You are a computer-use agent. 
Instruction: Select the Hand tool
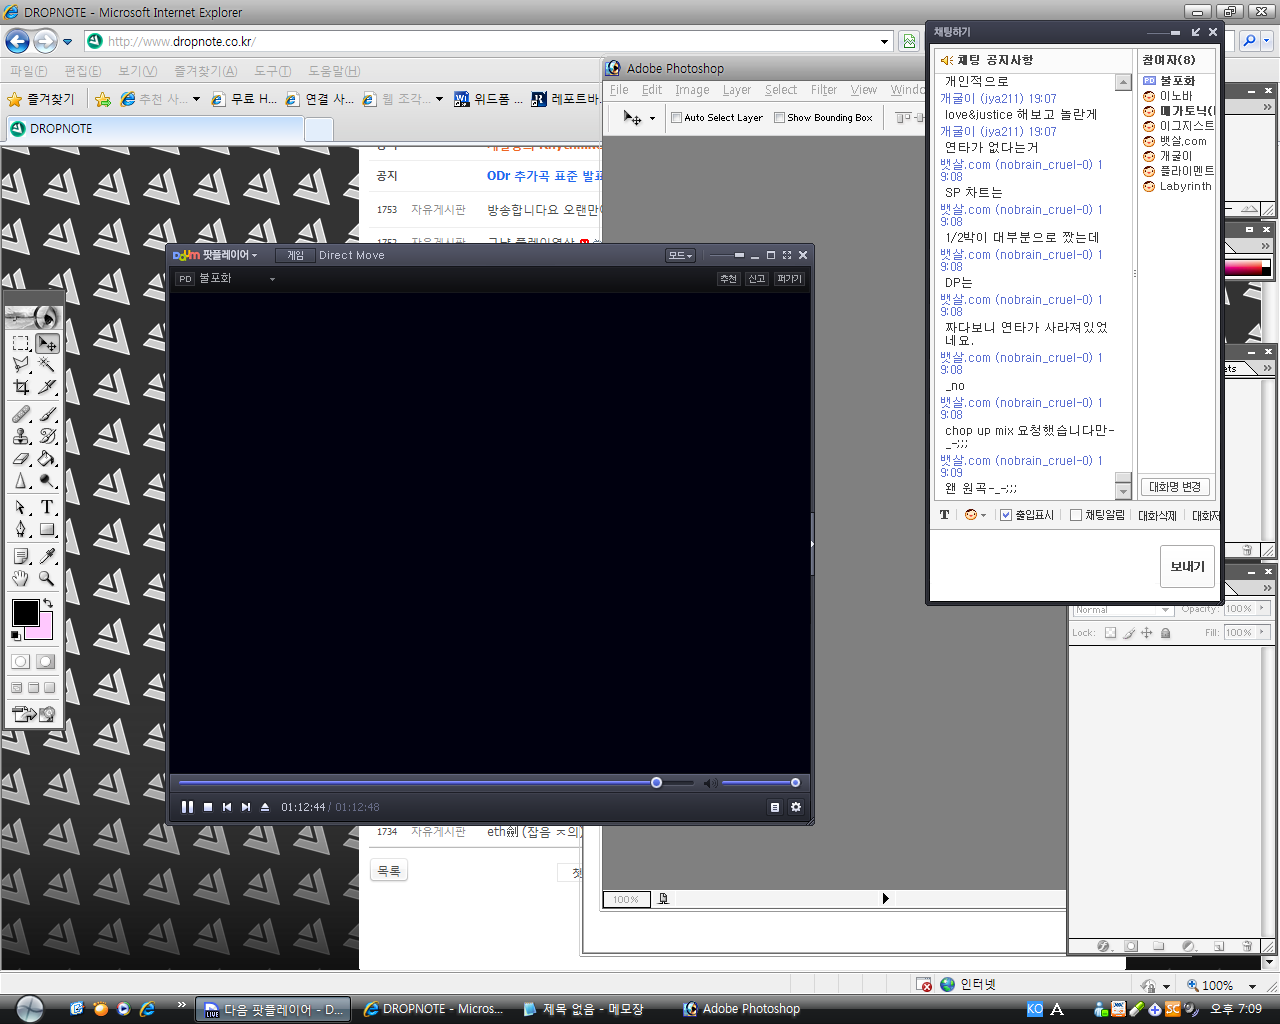click(x=21, y=578)
